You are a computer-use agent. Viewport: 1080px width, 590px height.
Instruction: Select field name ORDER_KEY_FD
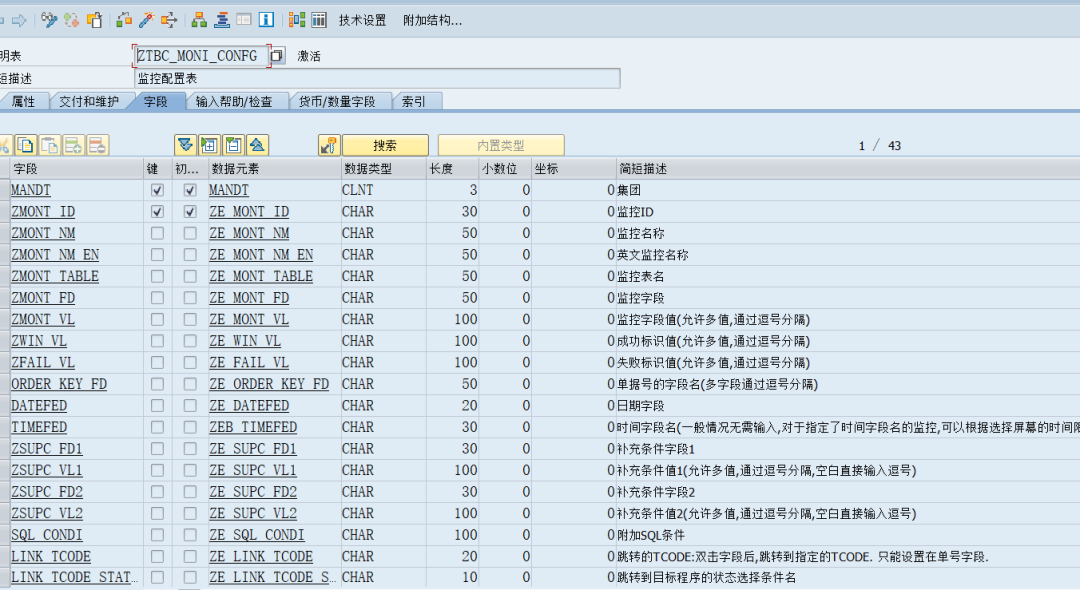(x=59, y=384)
